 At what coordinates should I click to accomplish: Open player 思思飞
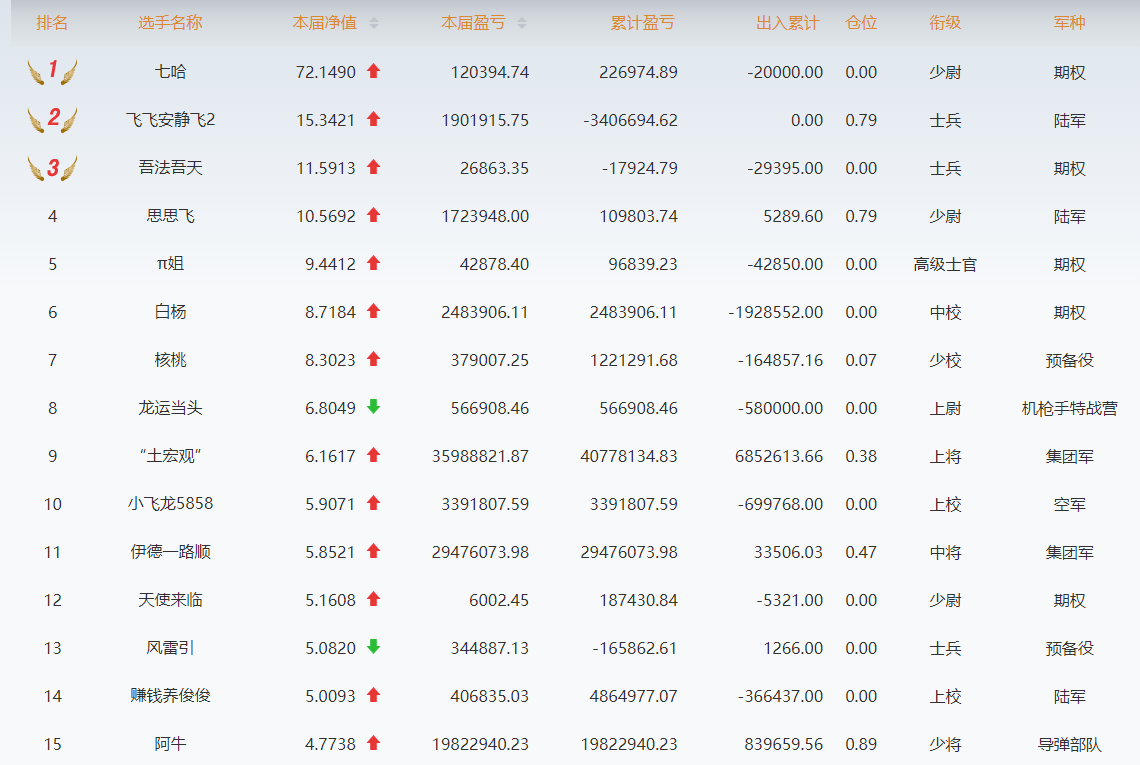click(170, 215)
